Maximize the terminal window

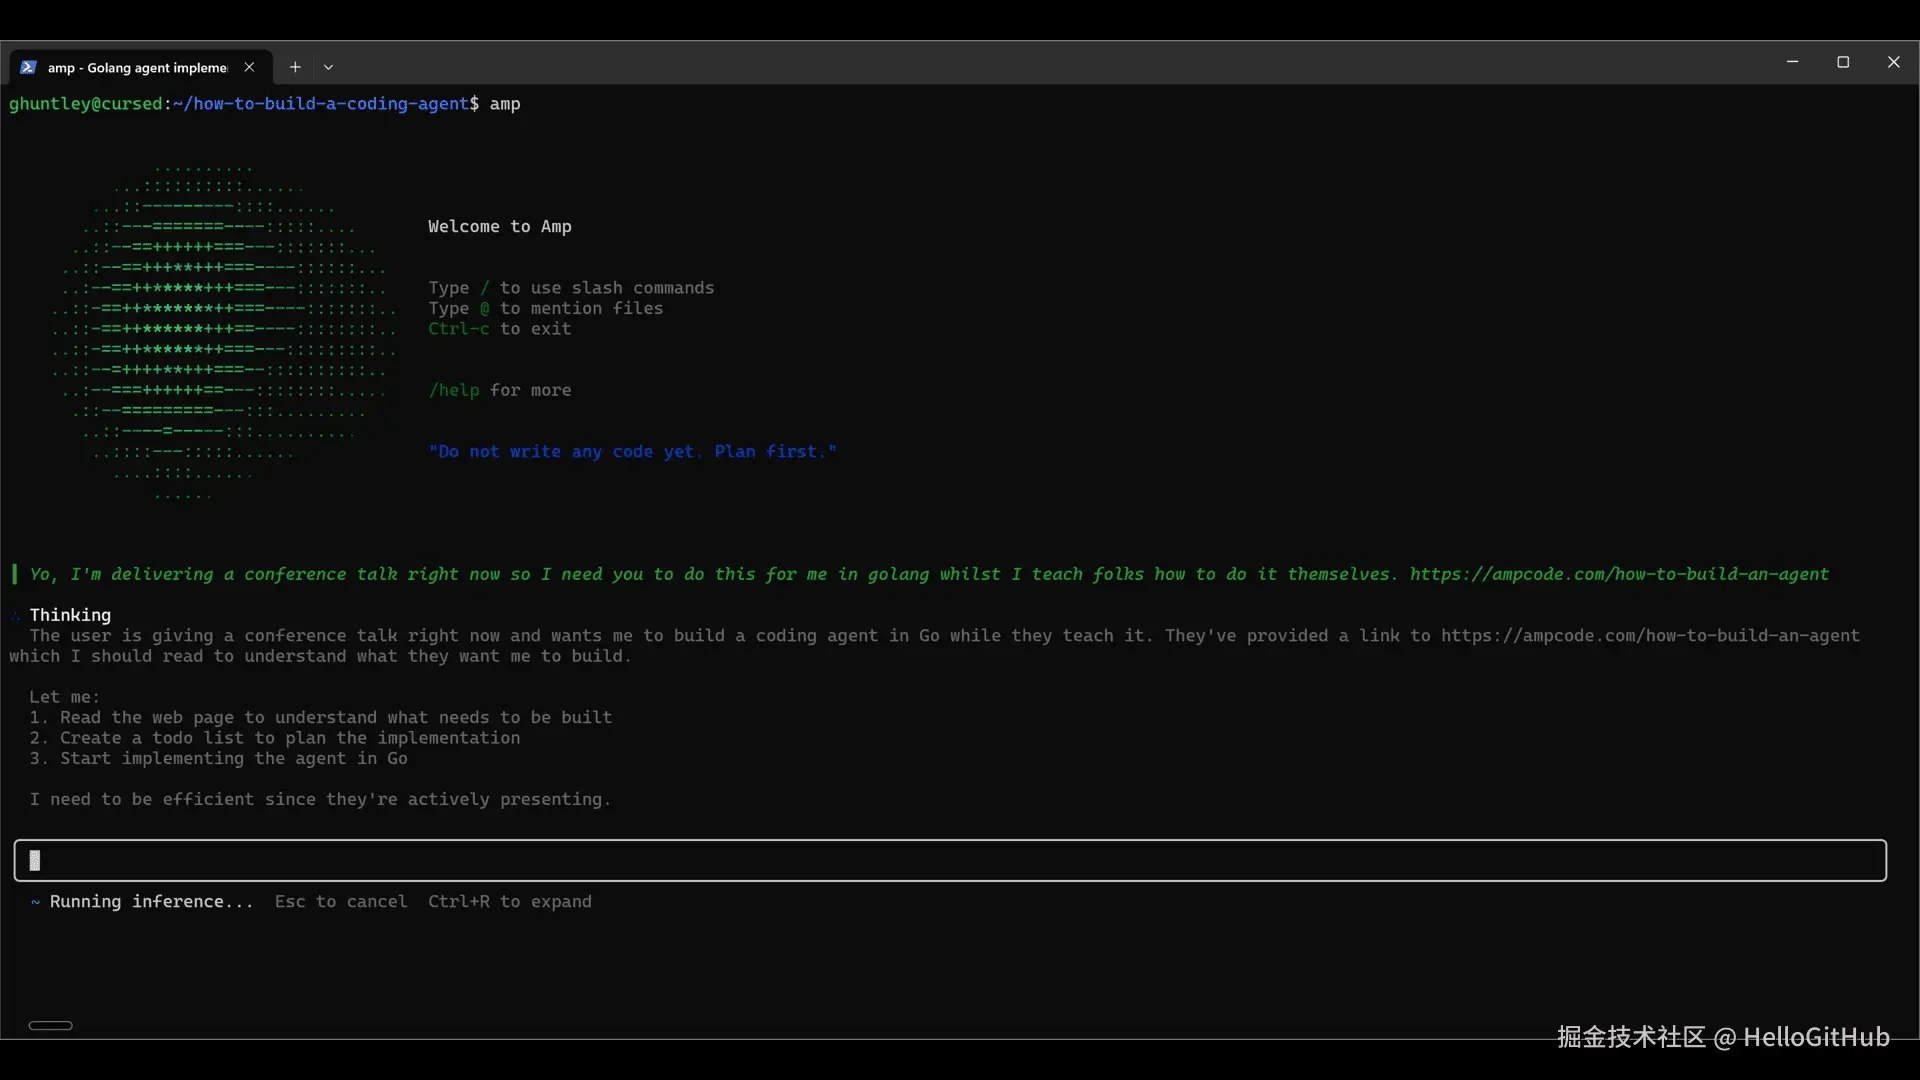tap(1843, 62)
